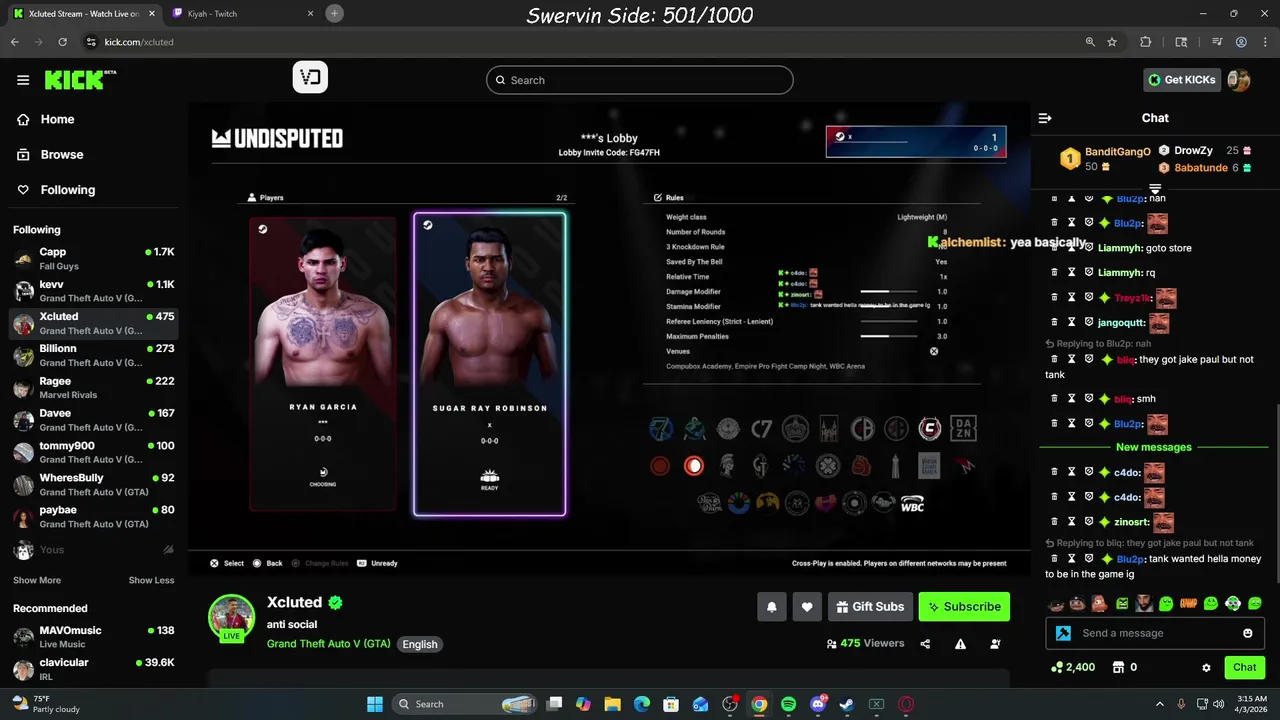
Task: Jump to New messages divider
Action: (1154, 447)
